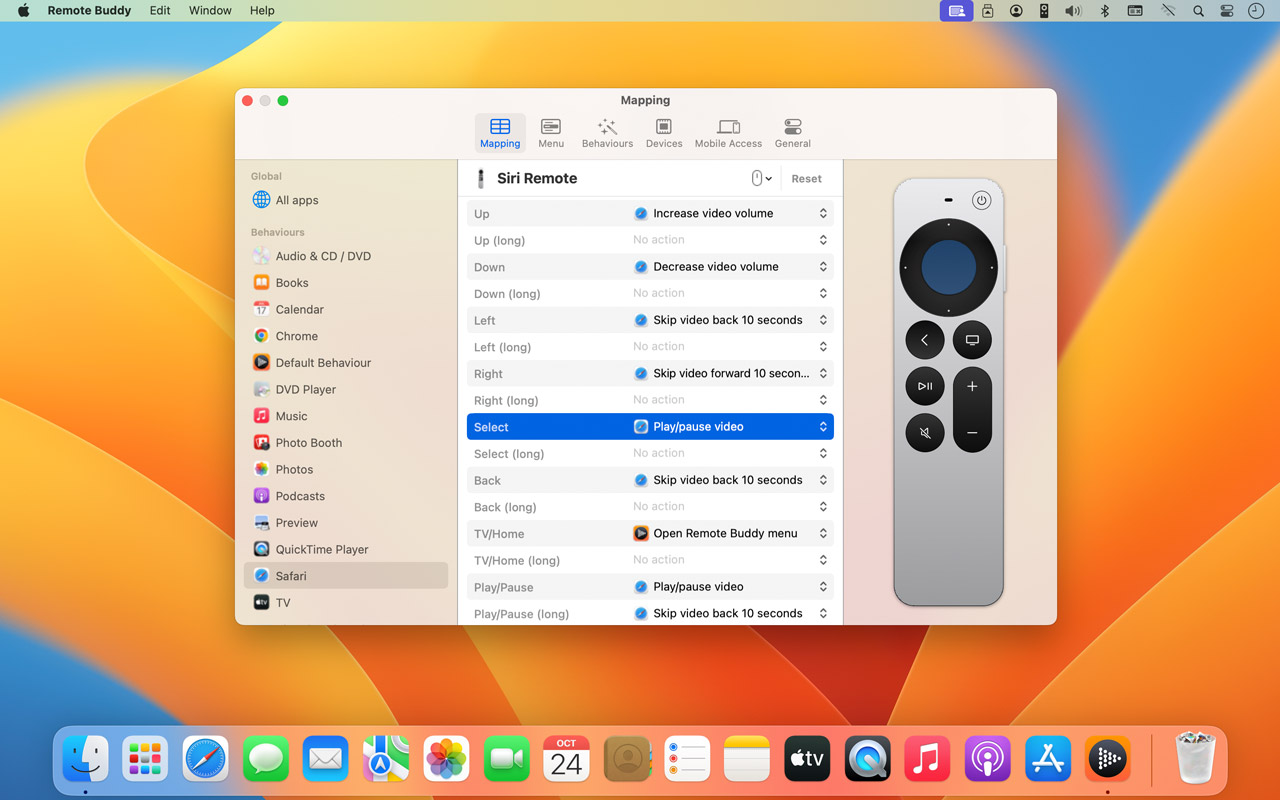This screenshot has width=1280, height=800.
Task: Select All apps in the Global section
Action: coord(296,200)
